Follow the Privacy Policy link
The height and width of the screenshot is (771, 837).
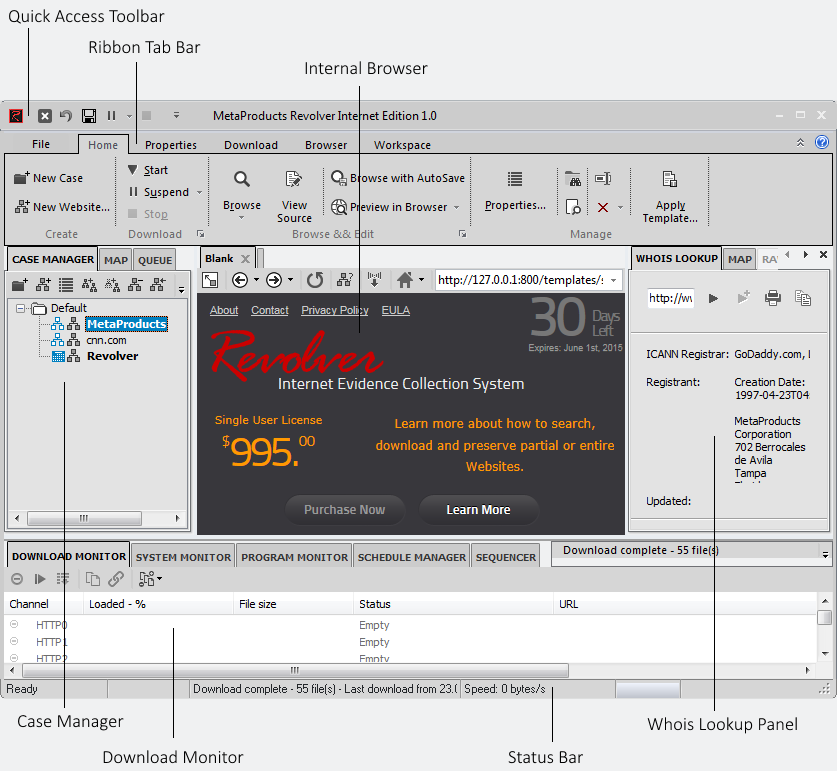point(334,310)
